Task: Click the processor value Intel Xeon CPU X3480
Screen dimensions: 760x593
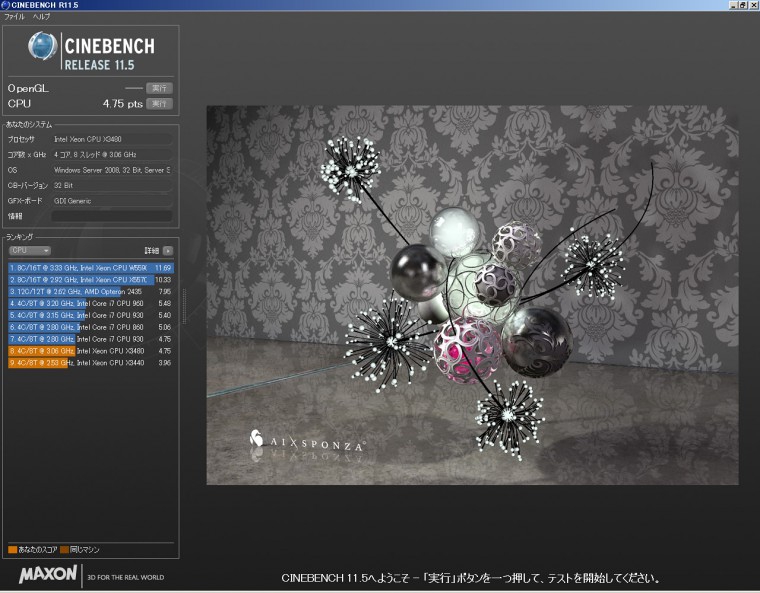Action: pyautogui.click(x=112, y=139)
